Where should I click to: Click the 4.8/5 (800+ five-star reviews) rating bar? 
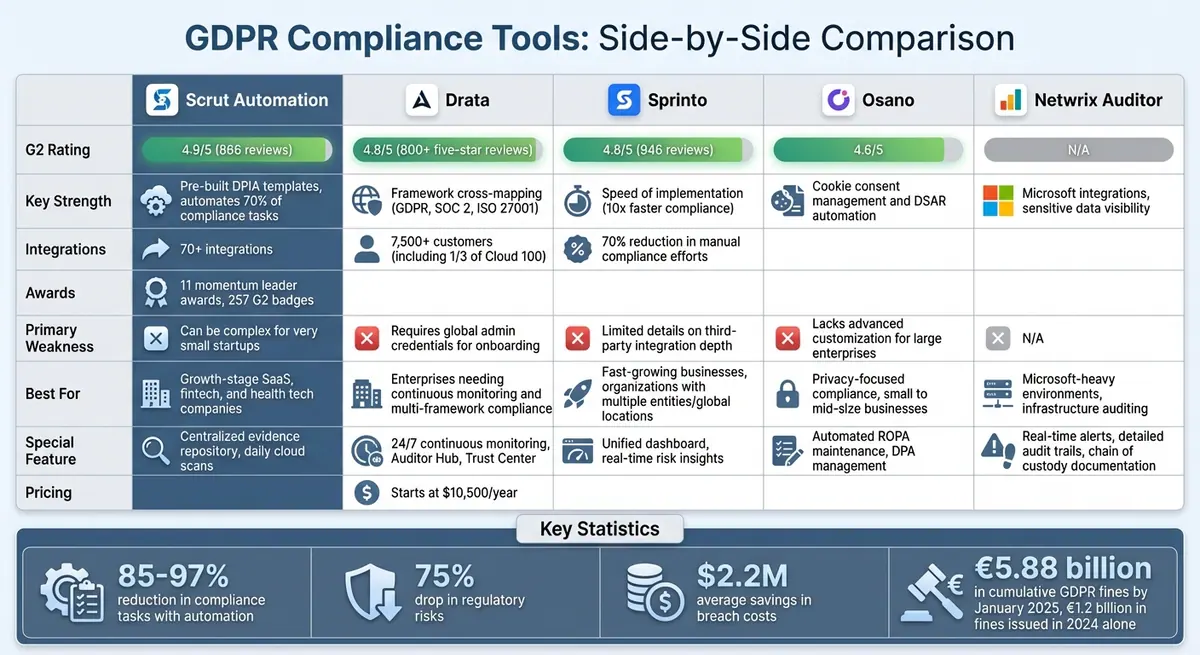point(448,150)
